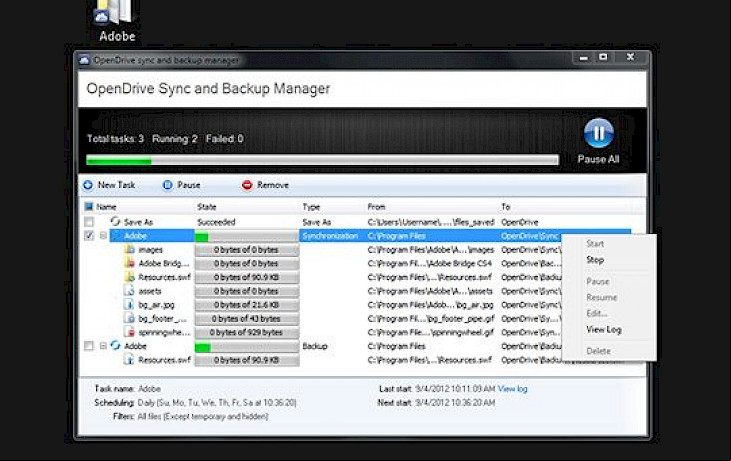The width and height of the screenshot is (731, 461).
Task: Click the Synchronization Adobe progress bar
Action: [x=247, y=237]
